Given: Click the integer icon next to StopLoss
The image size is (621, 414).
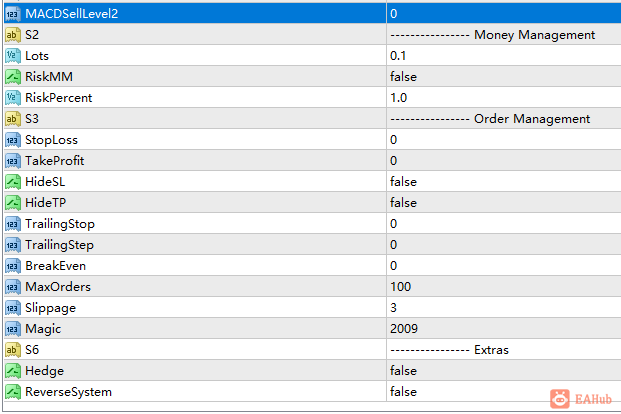Looking at the screenshot, I should click(x=13, y=140).
